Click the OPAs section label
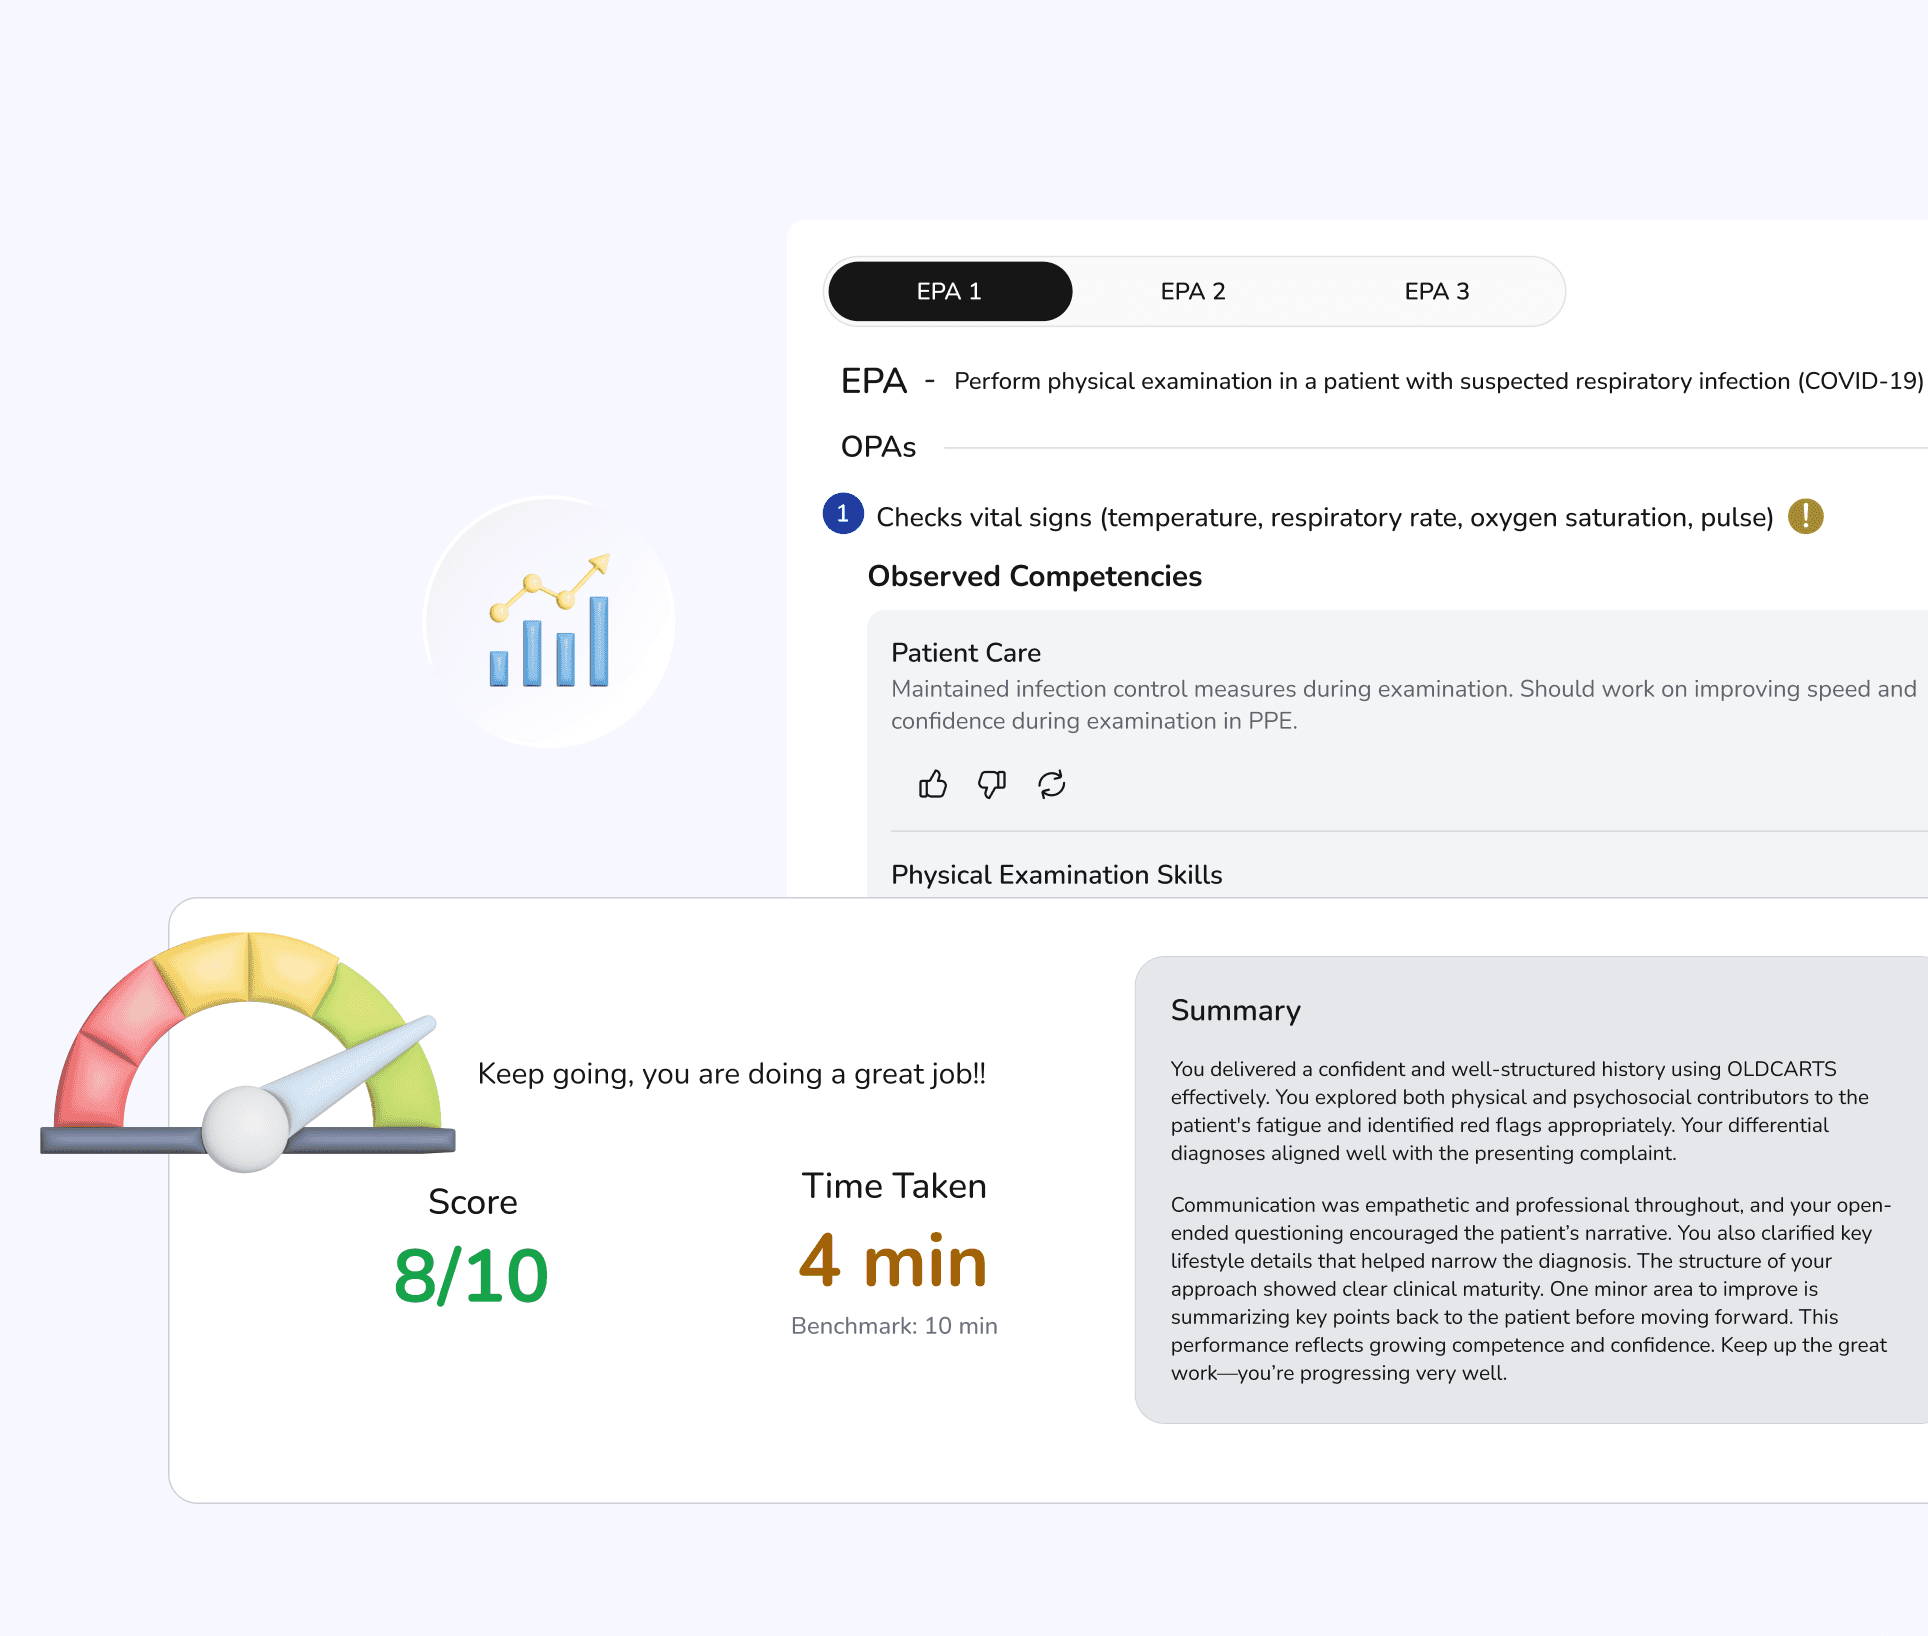The image size is (1928, 1636). 878,447
